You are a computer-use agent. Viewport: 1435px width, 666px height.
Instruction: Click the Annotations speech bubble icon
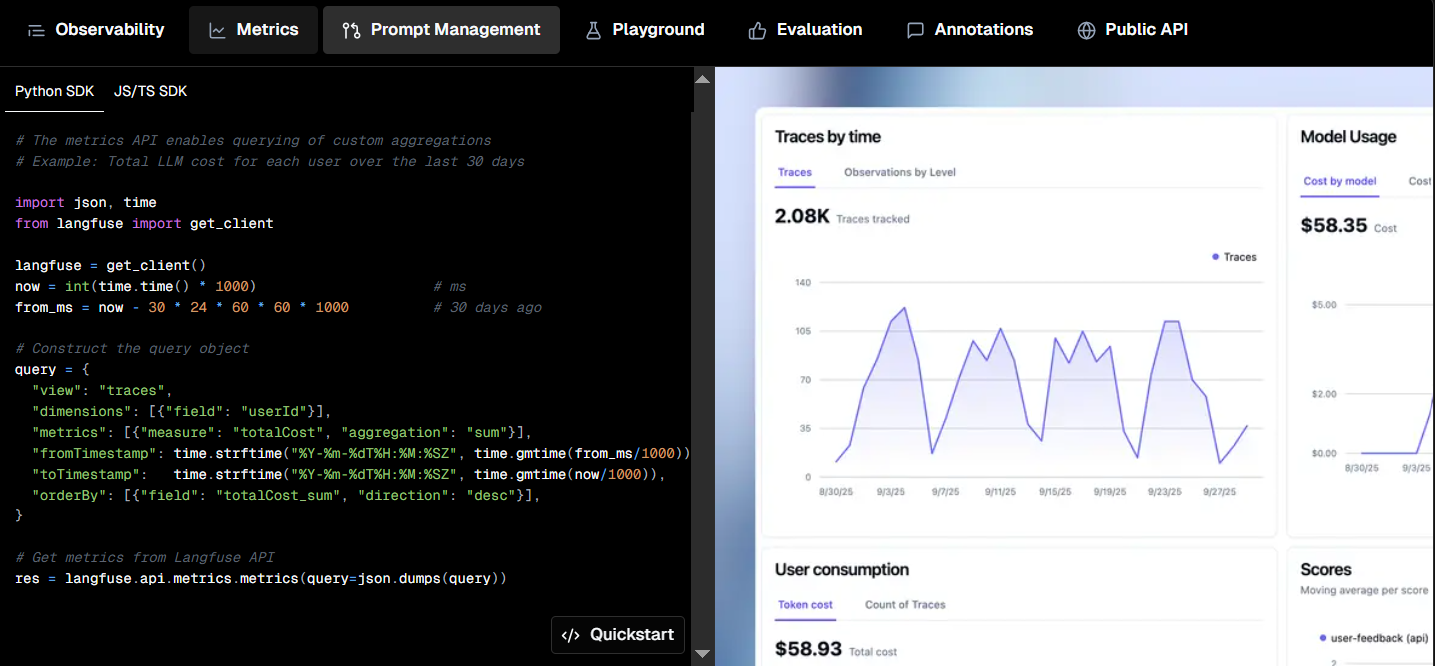tap(915, 30)
